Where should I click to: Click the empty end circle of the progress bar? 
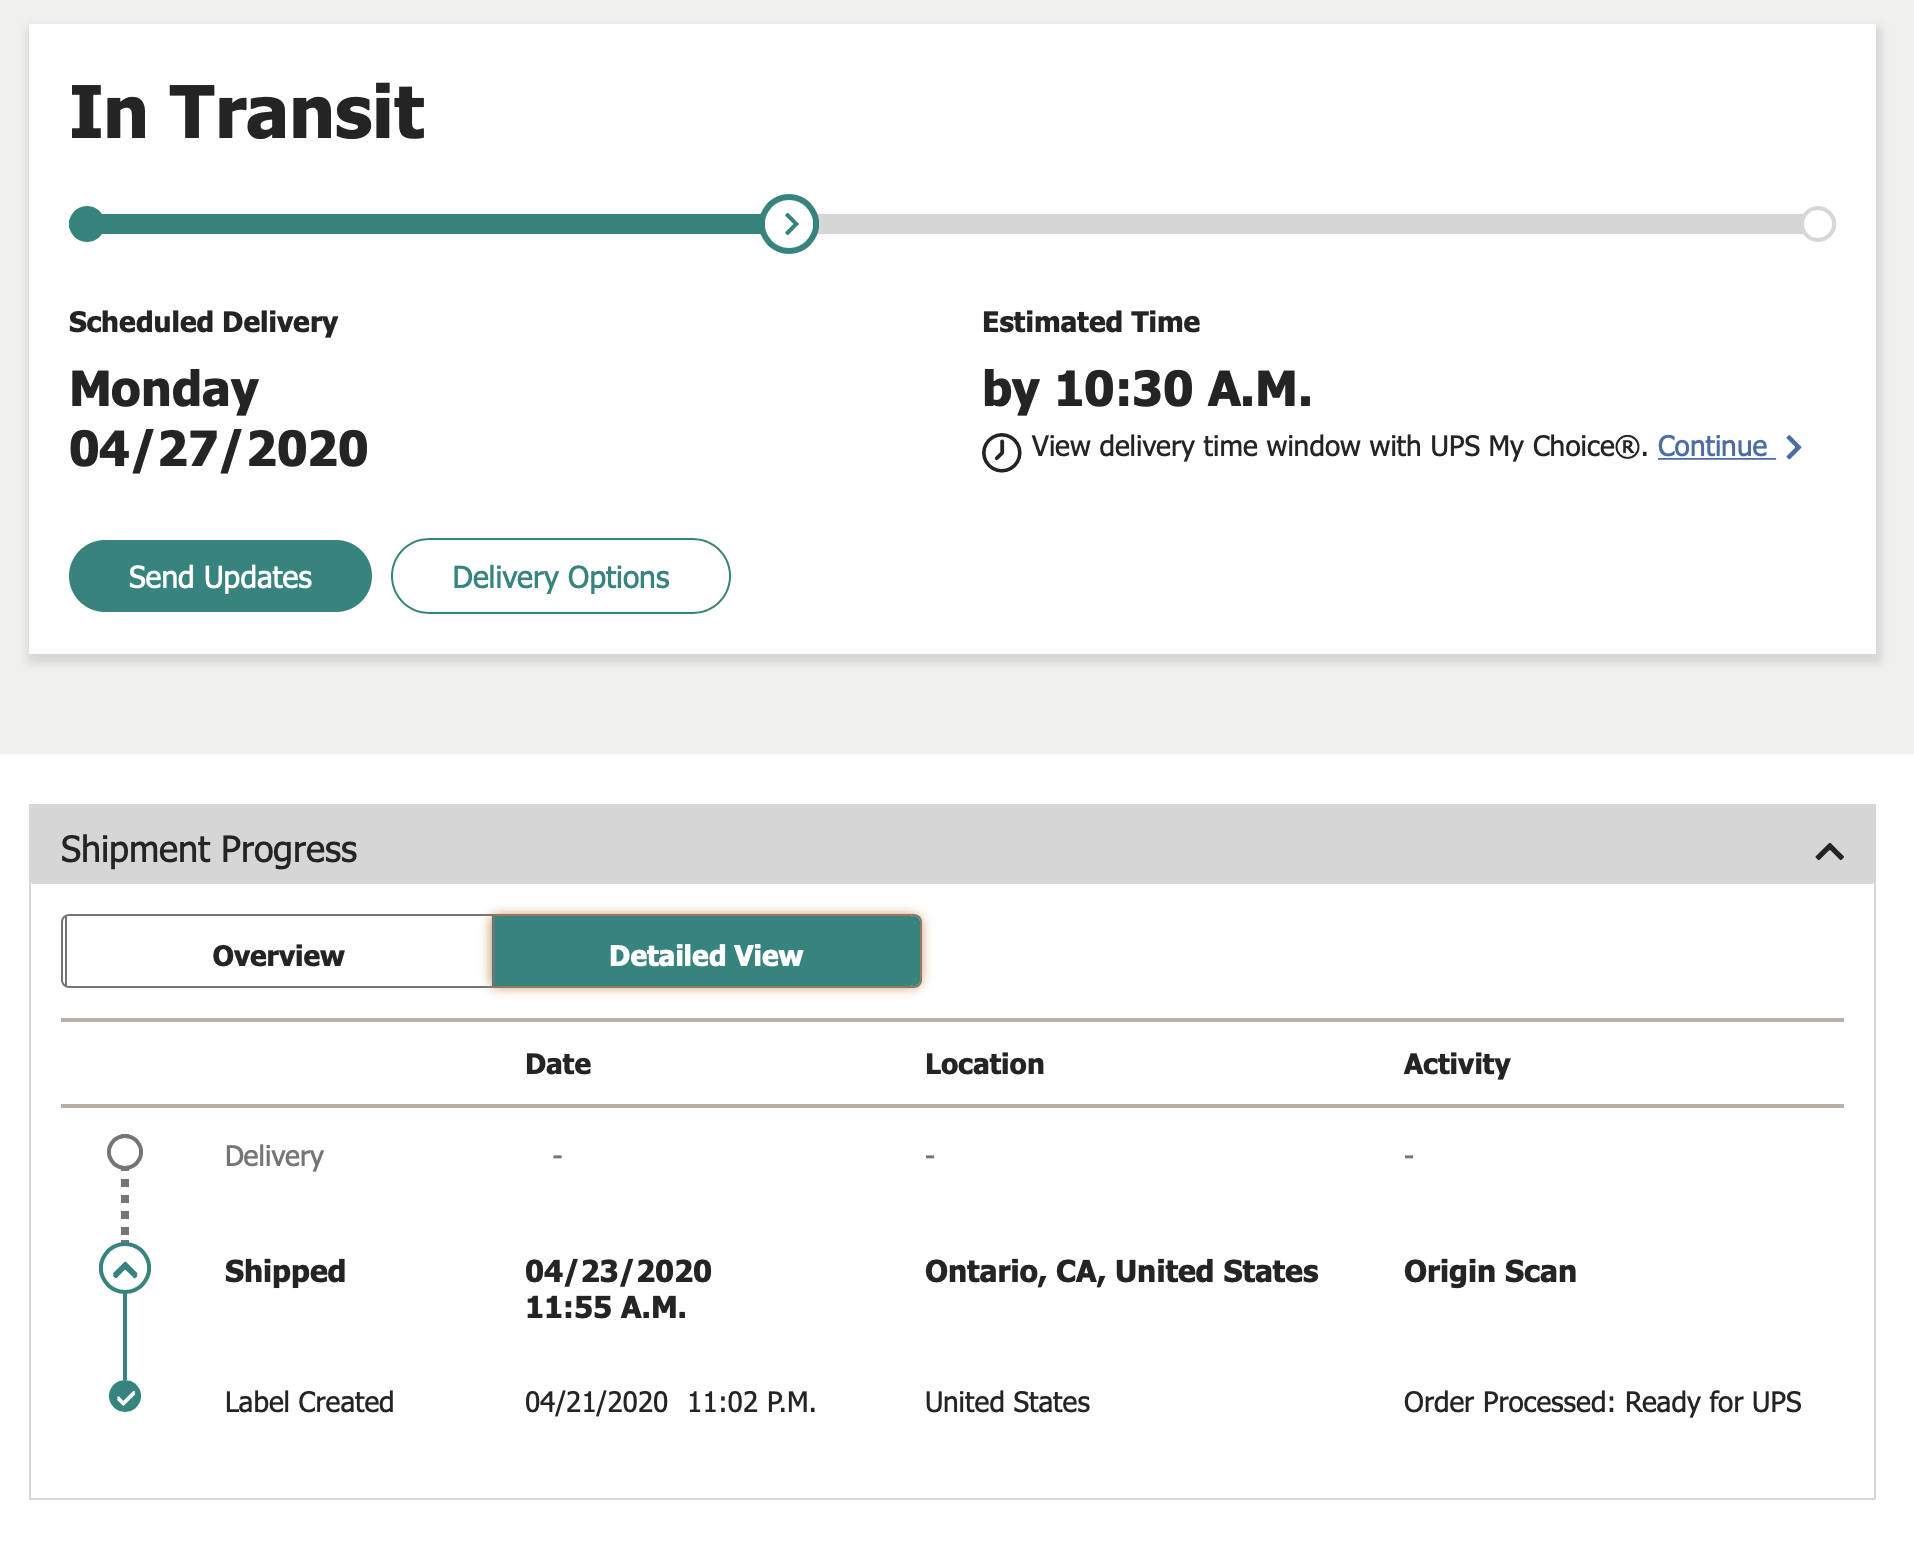click(x=1818, y=224)
